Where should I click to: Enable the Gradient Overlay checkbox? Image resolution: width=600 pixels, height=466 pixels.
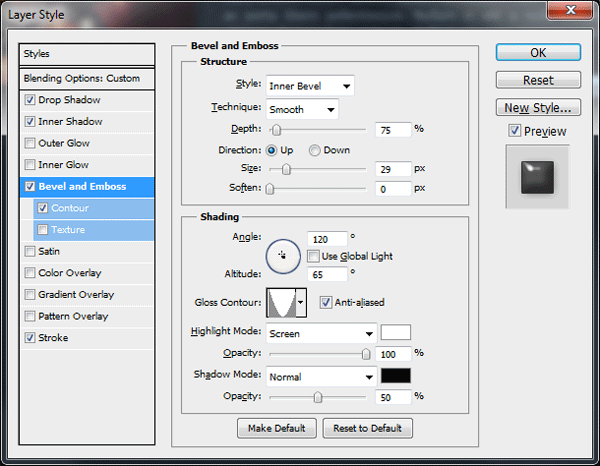(x=30, y=295)
